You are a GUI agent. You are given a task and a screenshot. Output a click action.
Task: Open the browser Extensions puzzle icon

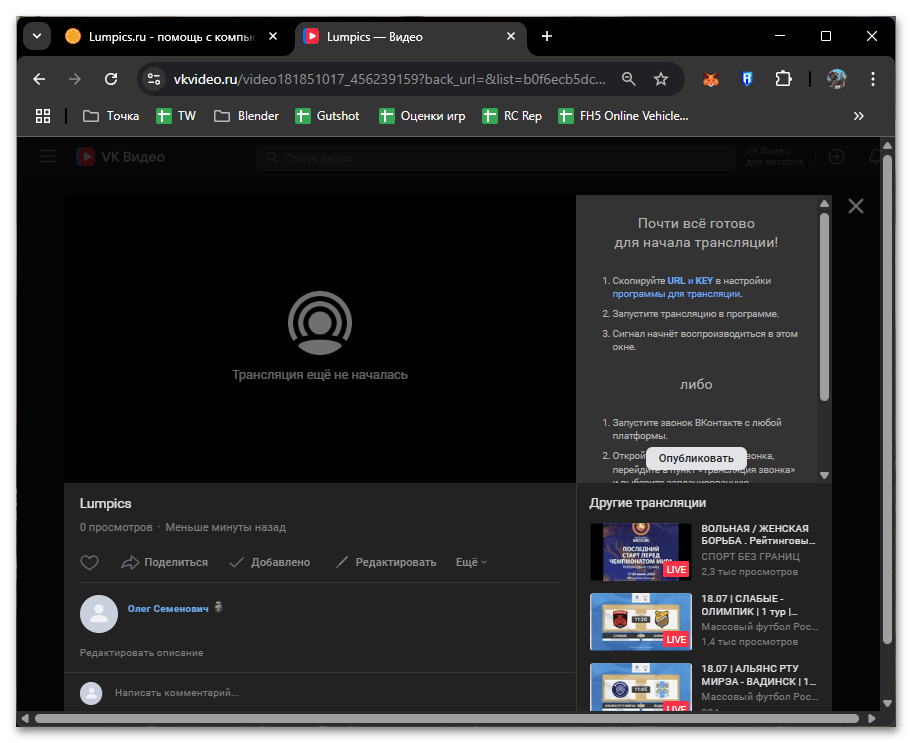[x=784, y=79]
